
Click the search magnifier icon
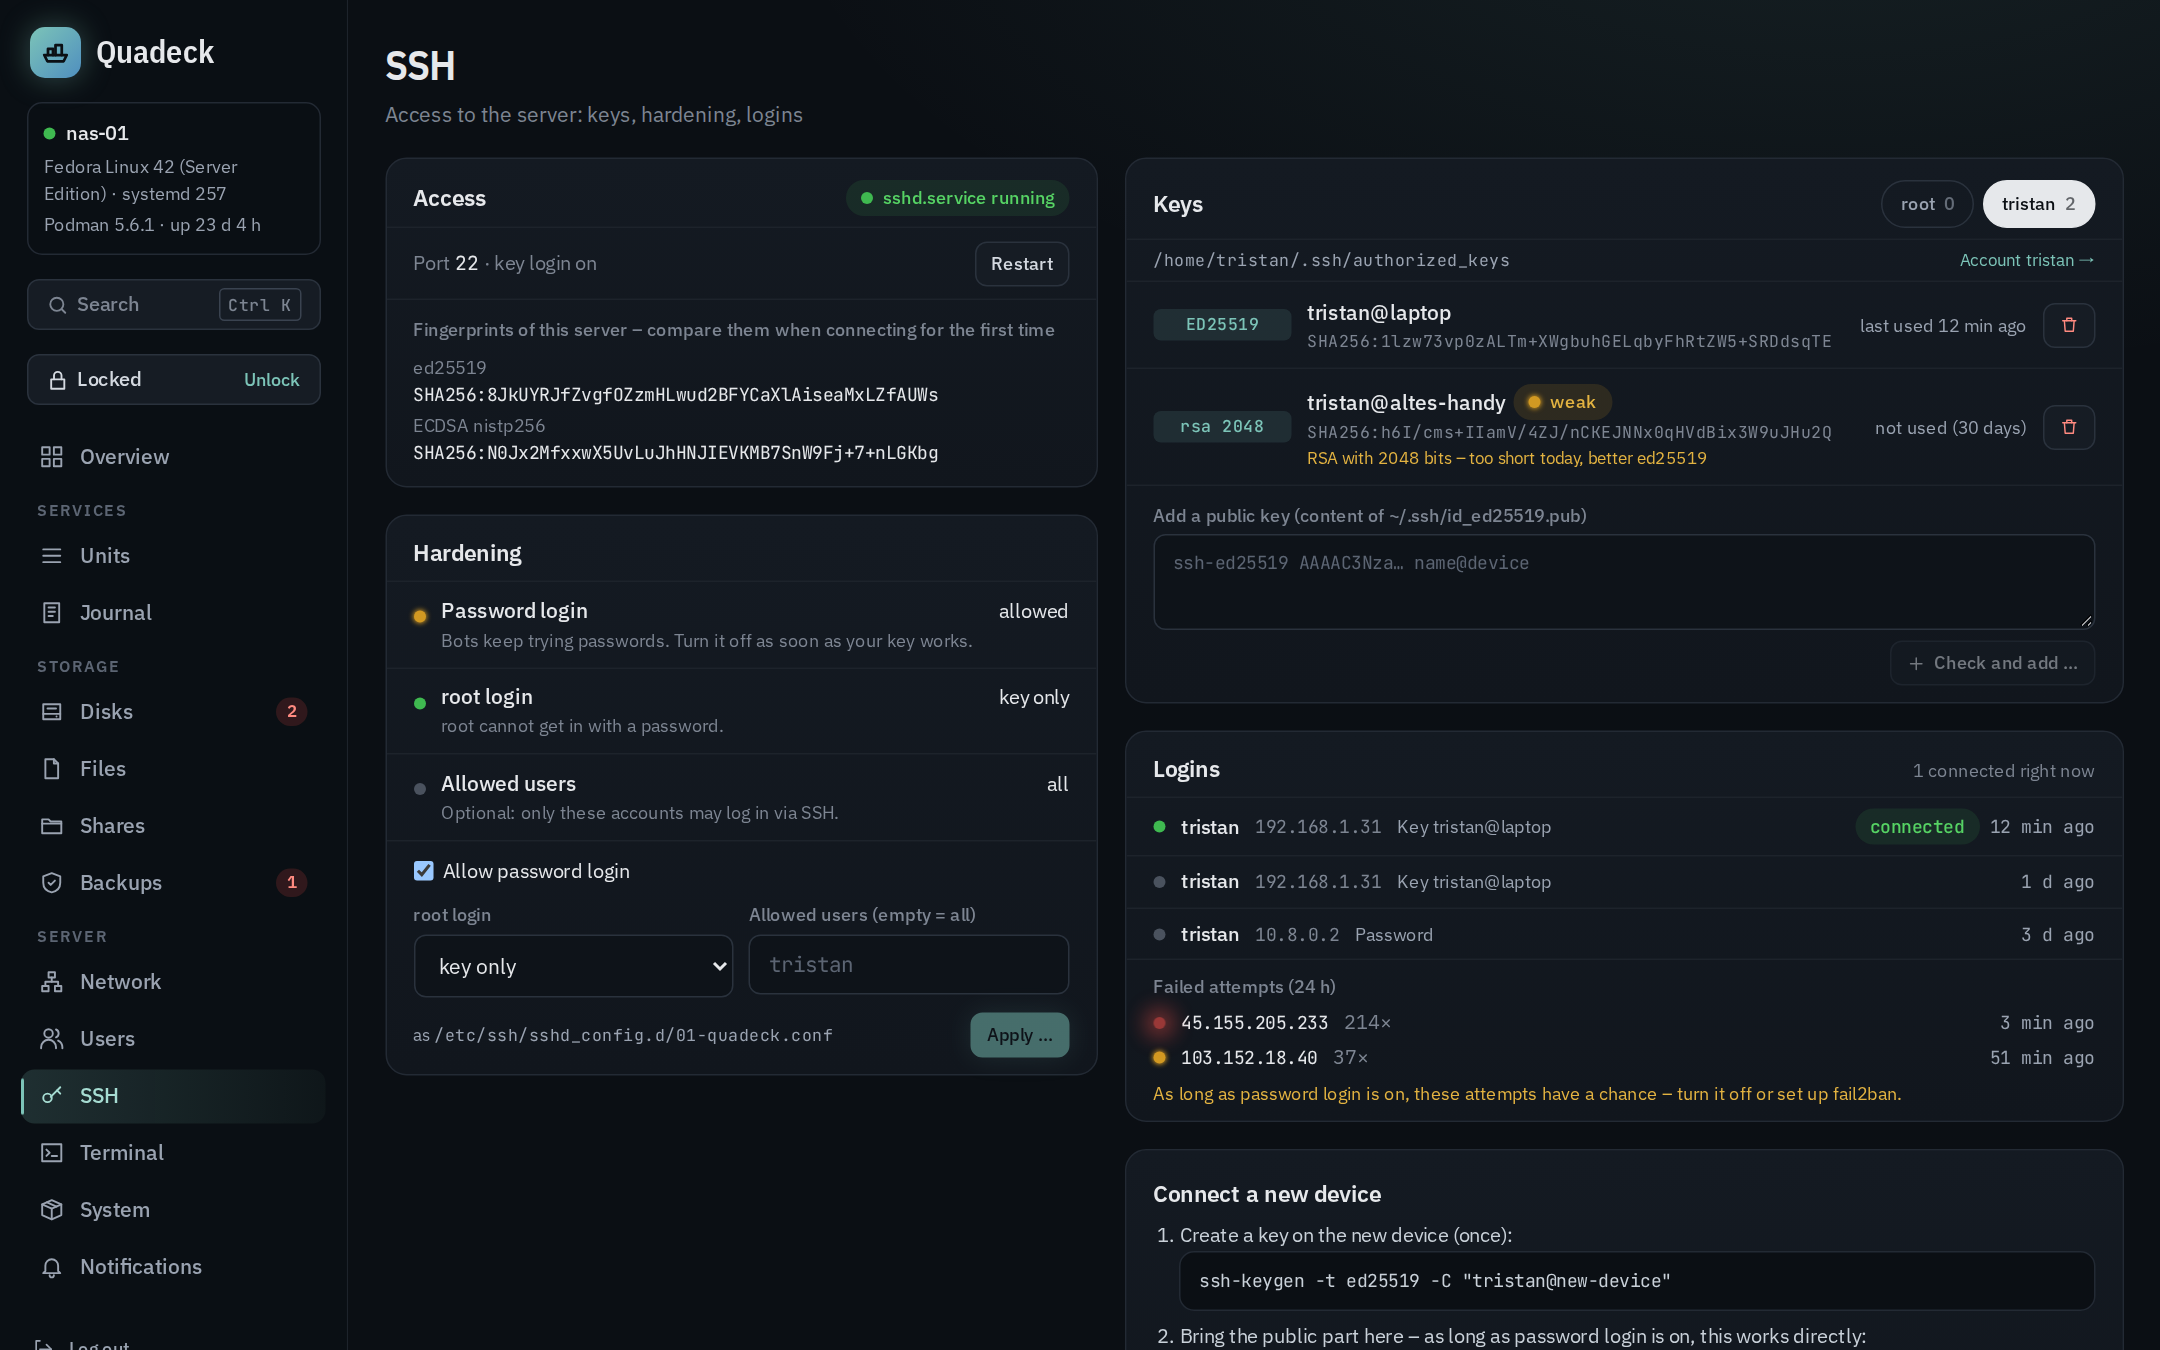58,305
